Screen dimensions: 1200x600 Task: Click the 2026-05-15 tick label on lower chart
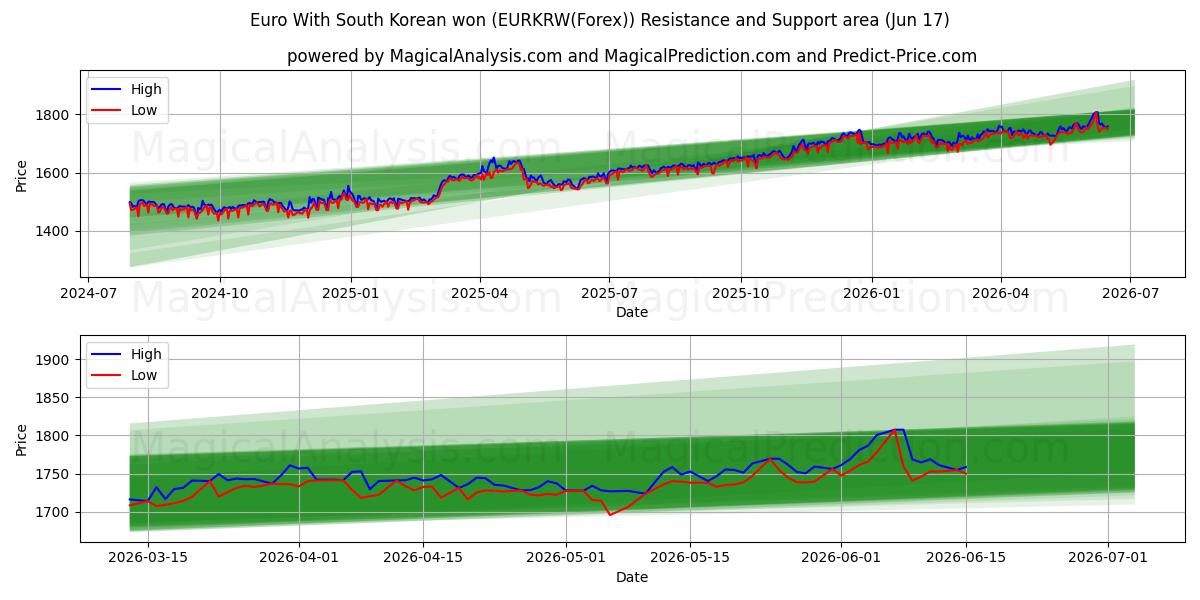point(690,559)
